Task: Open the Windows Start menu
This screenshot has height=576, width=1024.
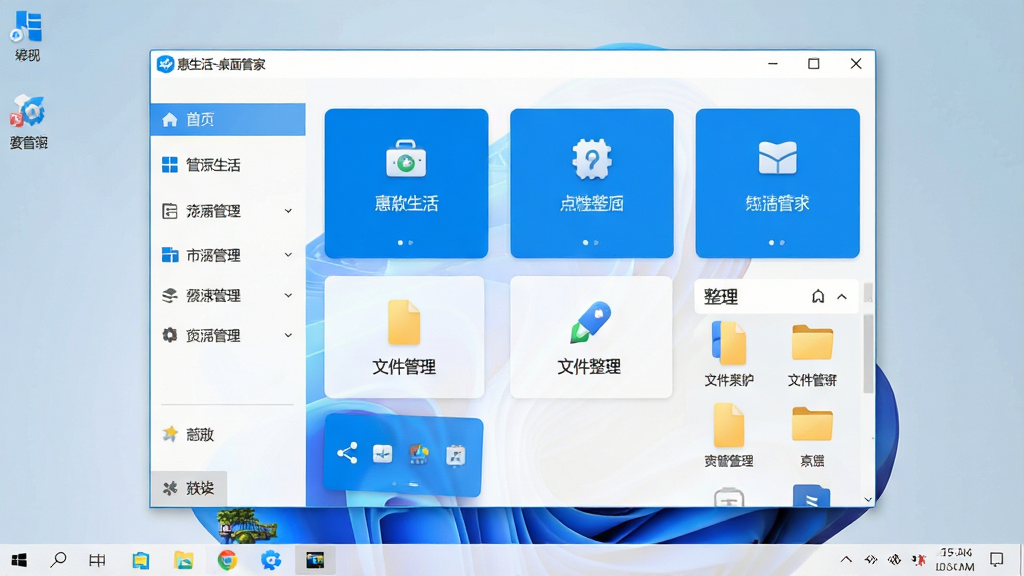Action: pos(19,560)
